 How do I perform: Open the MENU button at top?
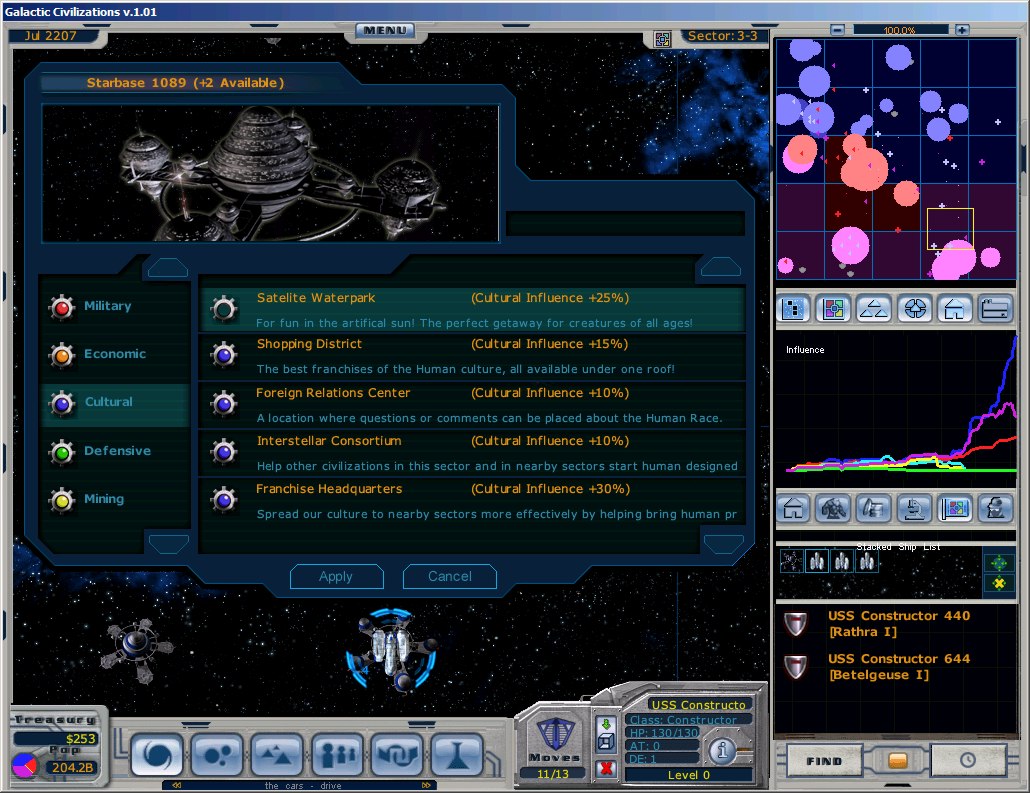[x=385, y=30]
